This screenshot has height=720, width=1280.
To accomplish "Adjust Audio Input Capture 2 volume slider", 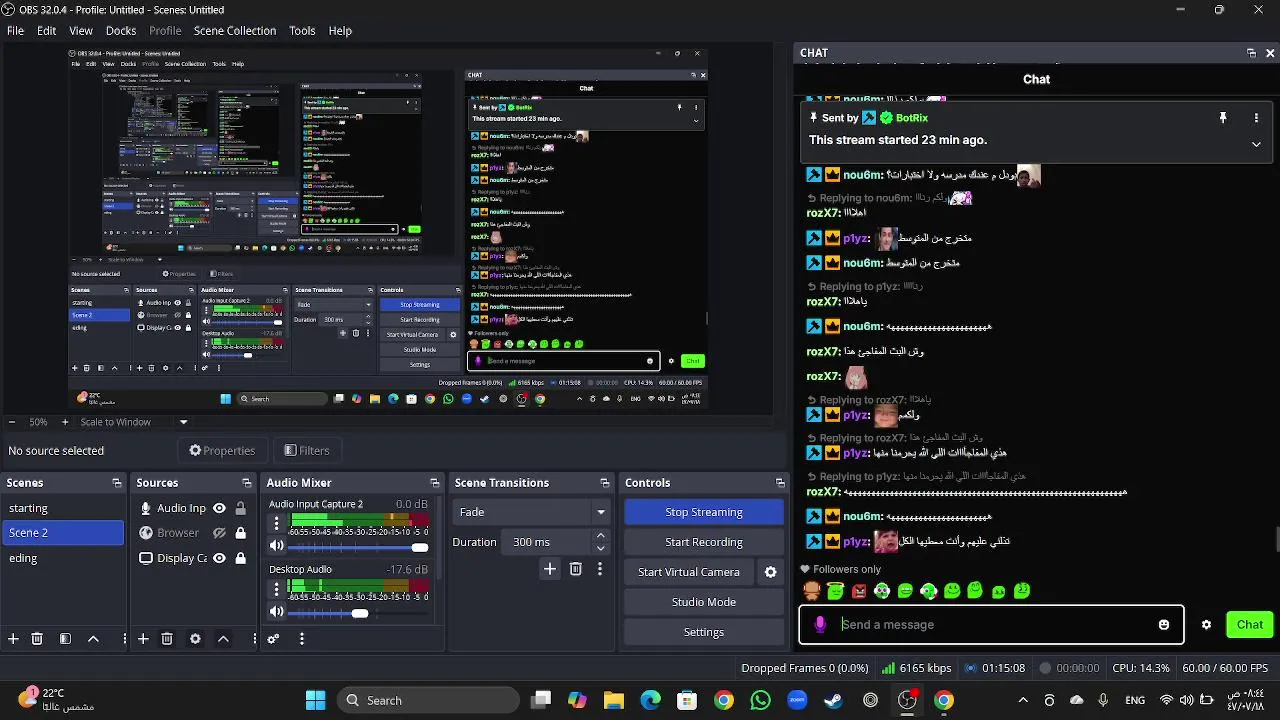I will pyautogui.click(x=359, y=547).
